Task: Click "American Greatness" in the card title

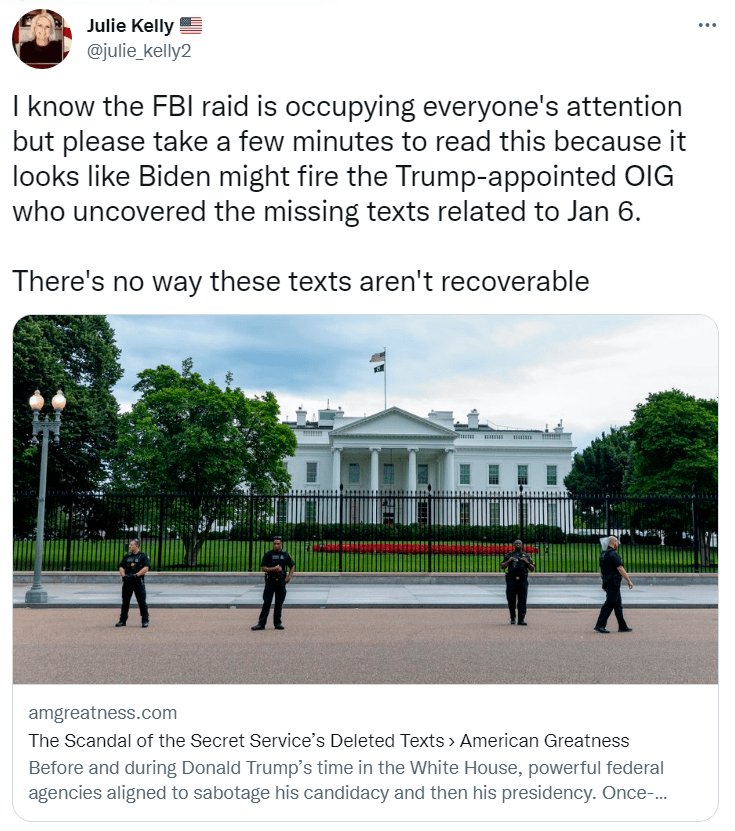Action: (x=544, y=740)
